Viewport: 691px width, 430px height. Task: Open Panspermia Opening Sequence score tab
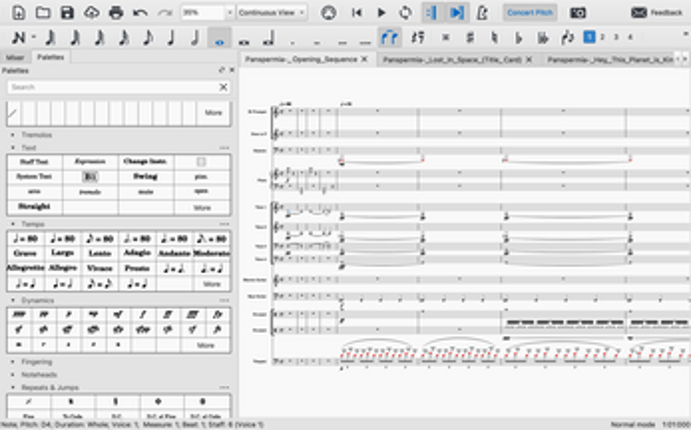click(x=301, y=59)
